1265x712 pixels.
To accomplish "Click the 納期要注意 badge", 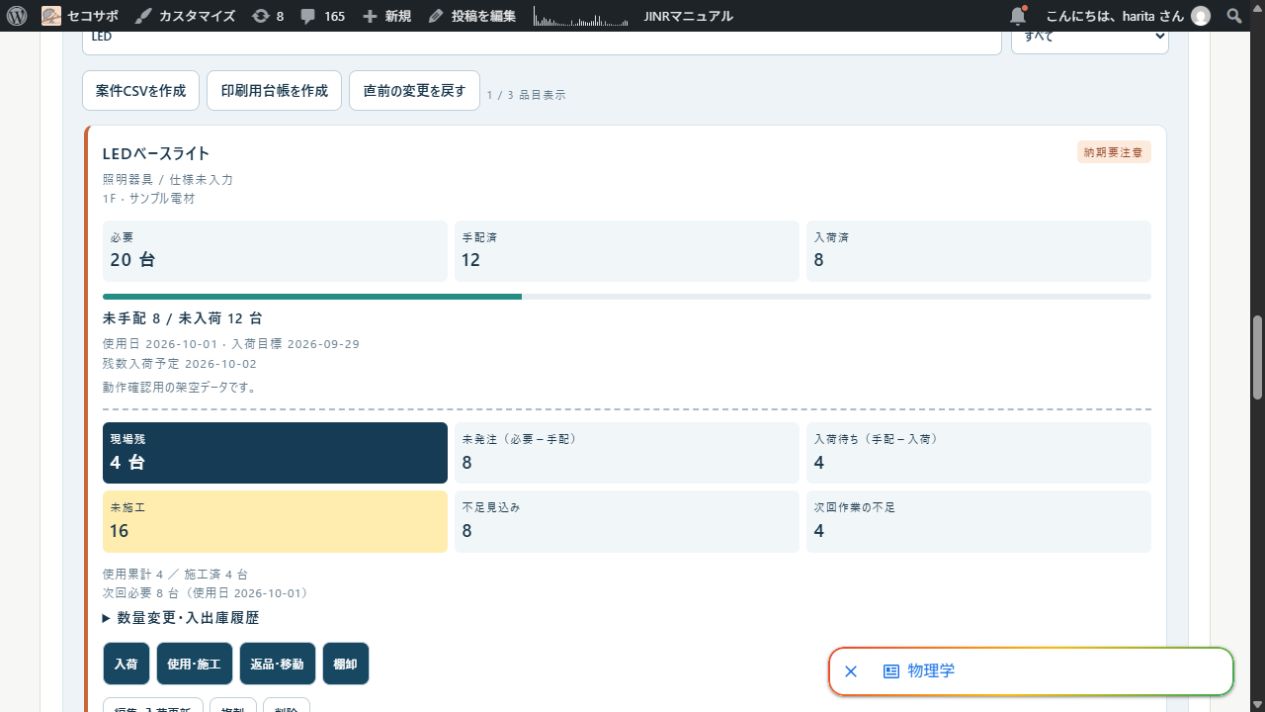I will (1114, 153).
